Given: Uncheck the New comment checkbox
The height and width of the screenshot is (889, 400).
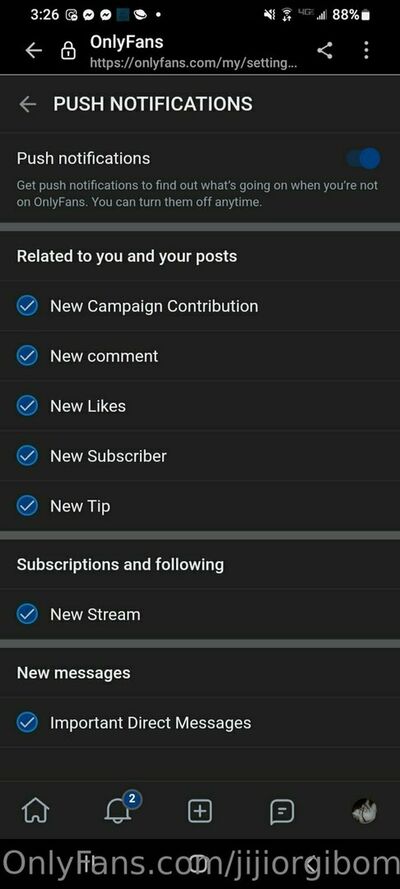Looking at the screenshot, I should click(x=27, y=356).
